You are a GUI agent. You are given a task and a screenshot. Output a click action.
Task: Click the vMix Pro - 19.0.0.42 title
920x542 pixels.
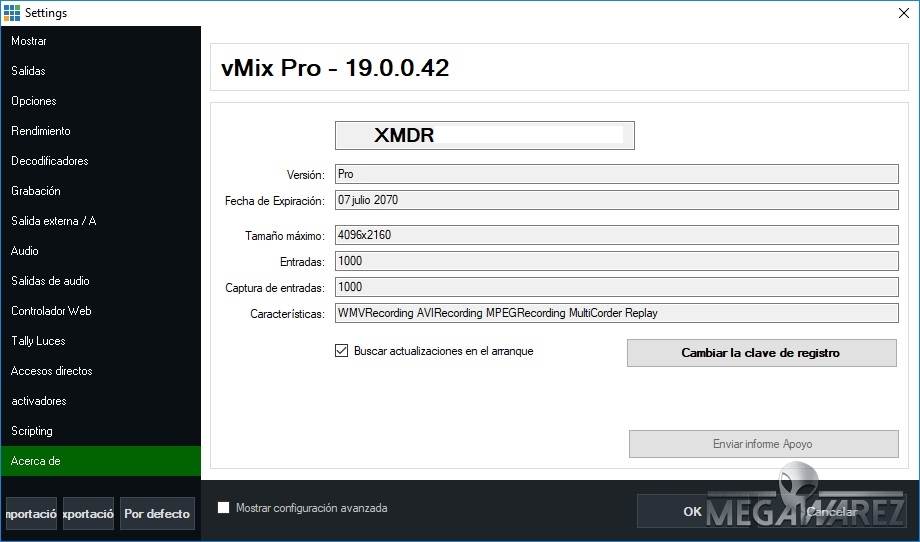click(x=335, y=68)
